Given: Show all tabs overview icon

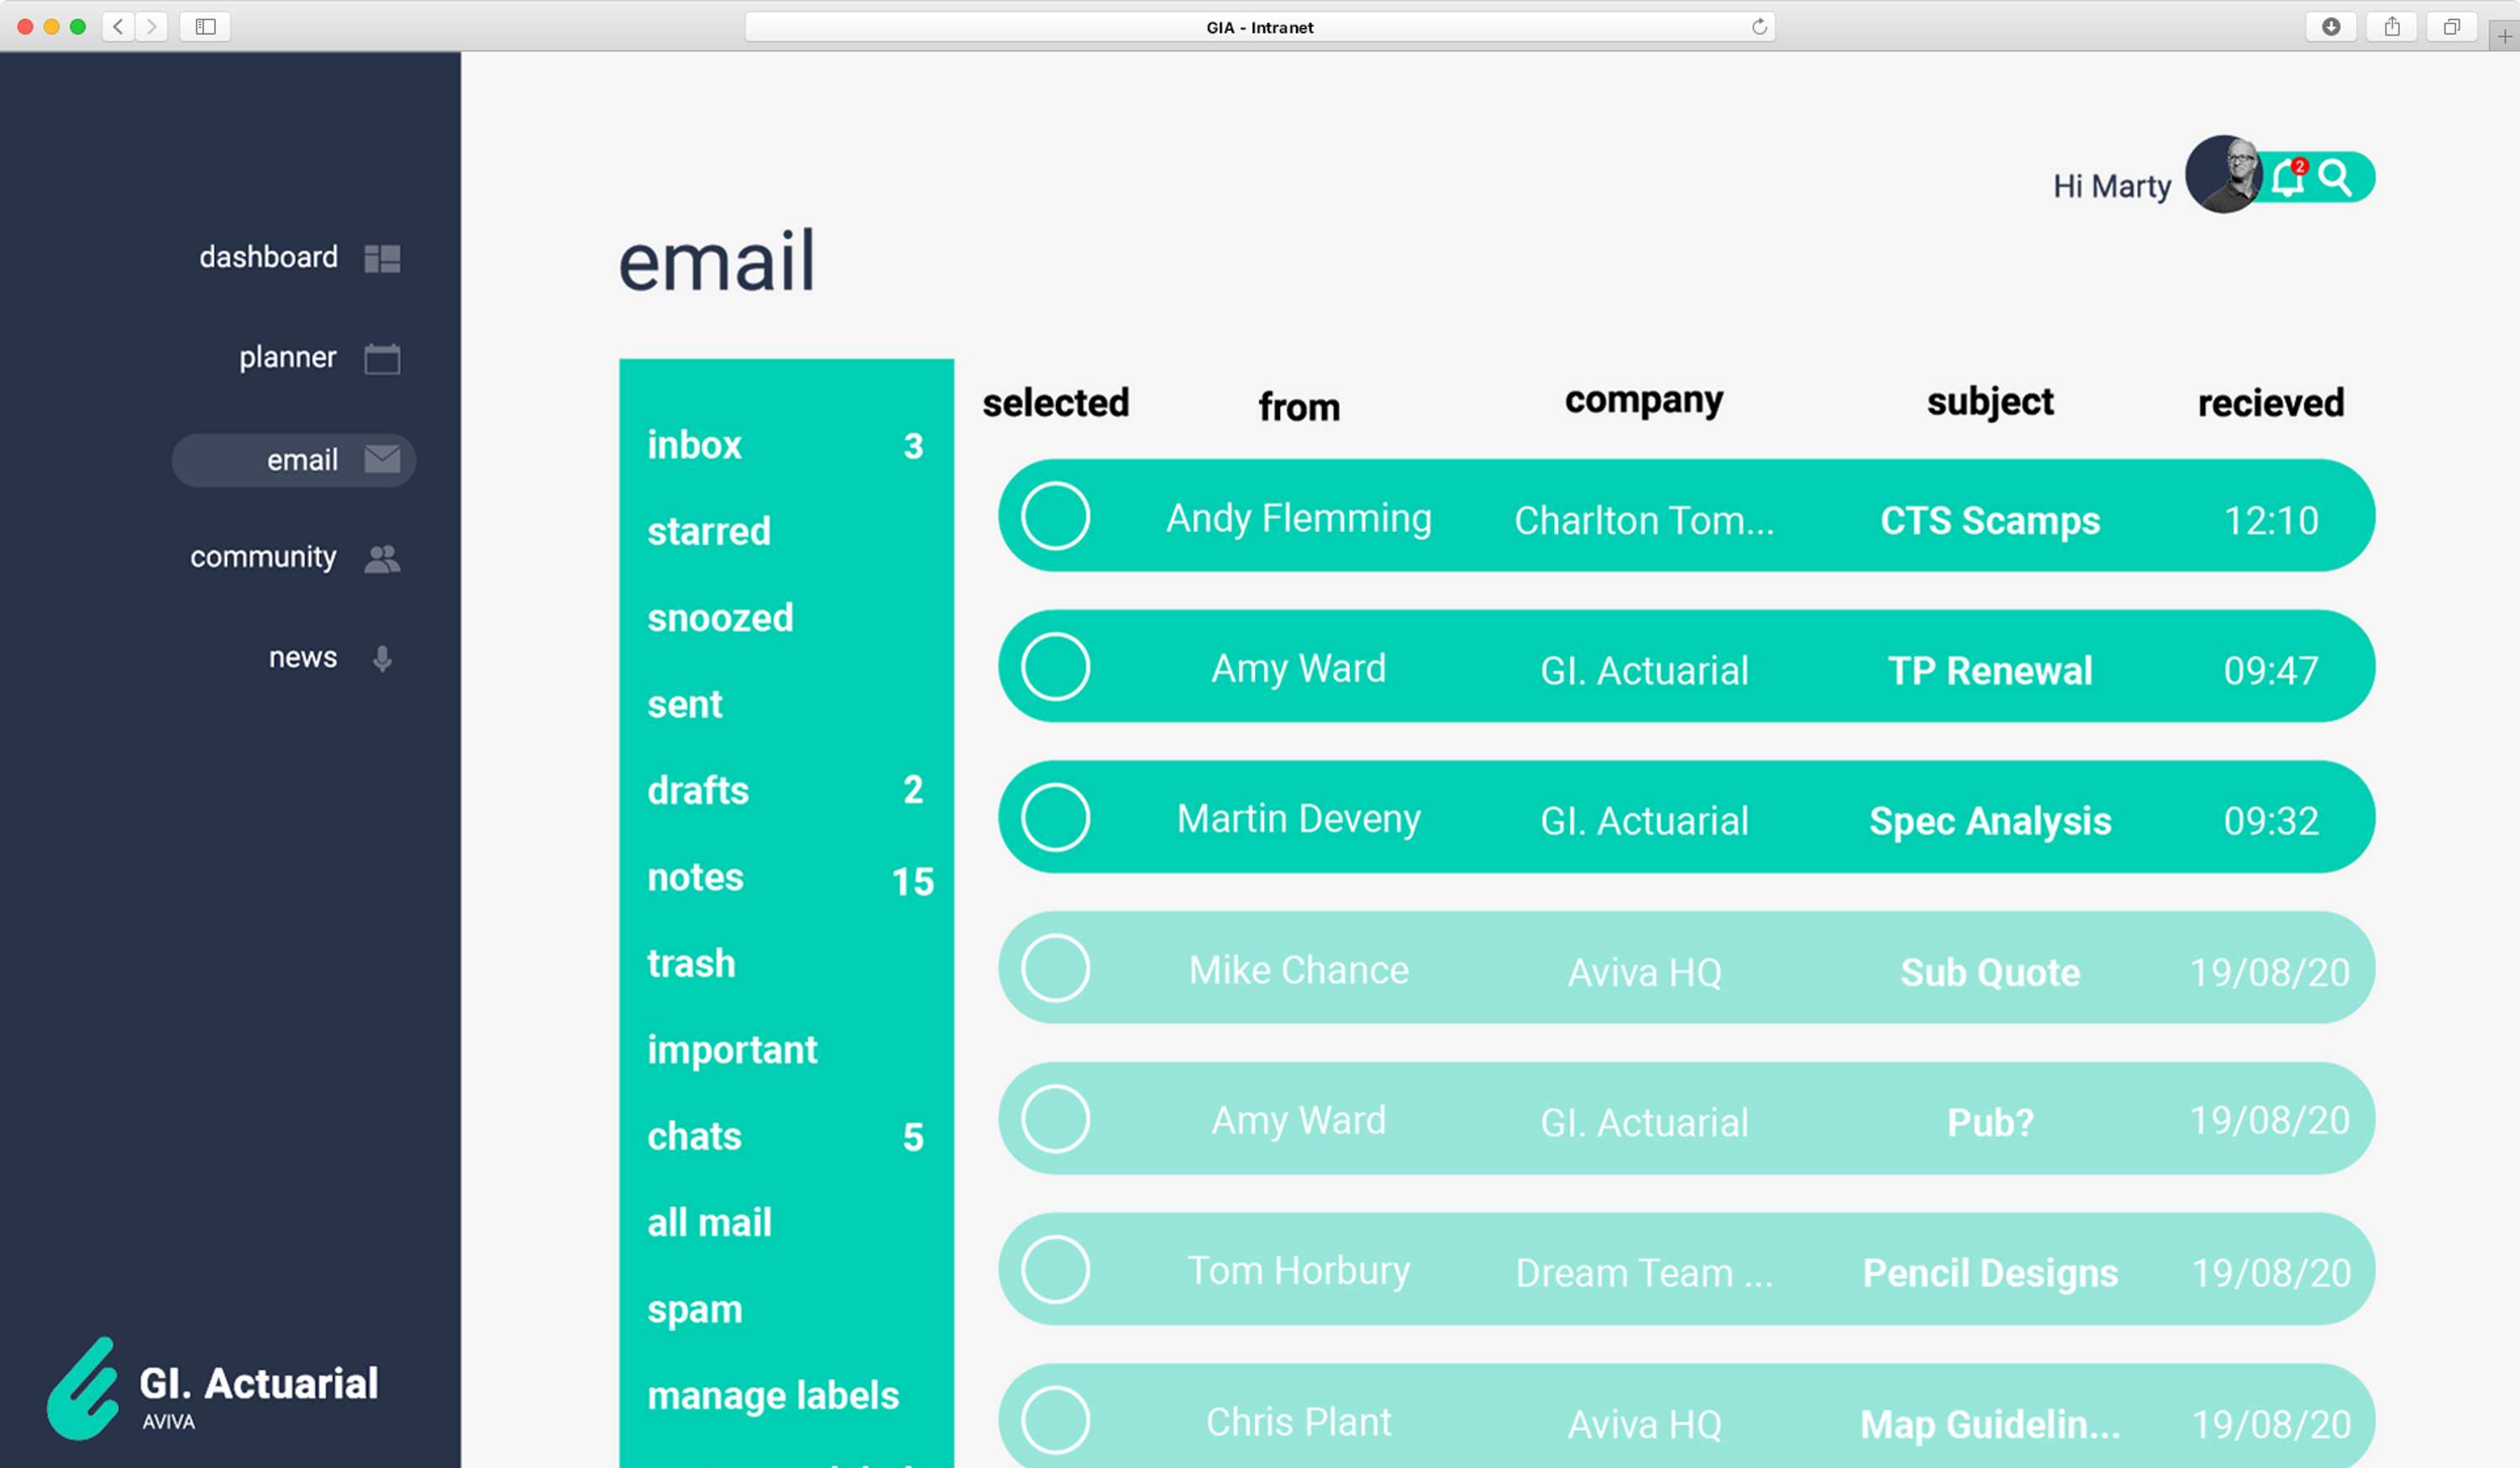Looking at the screenshot, I should tap(2452, 27).
